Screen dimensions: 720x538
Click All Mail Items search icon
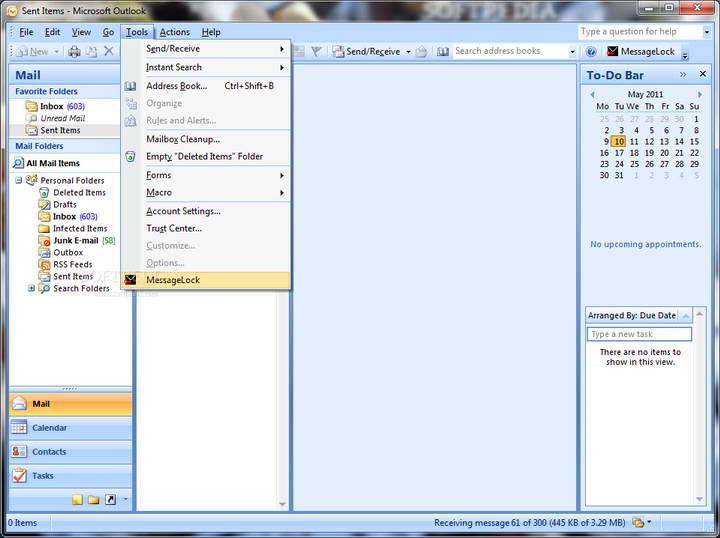pyautogui.click(x=18, y=163)
